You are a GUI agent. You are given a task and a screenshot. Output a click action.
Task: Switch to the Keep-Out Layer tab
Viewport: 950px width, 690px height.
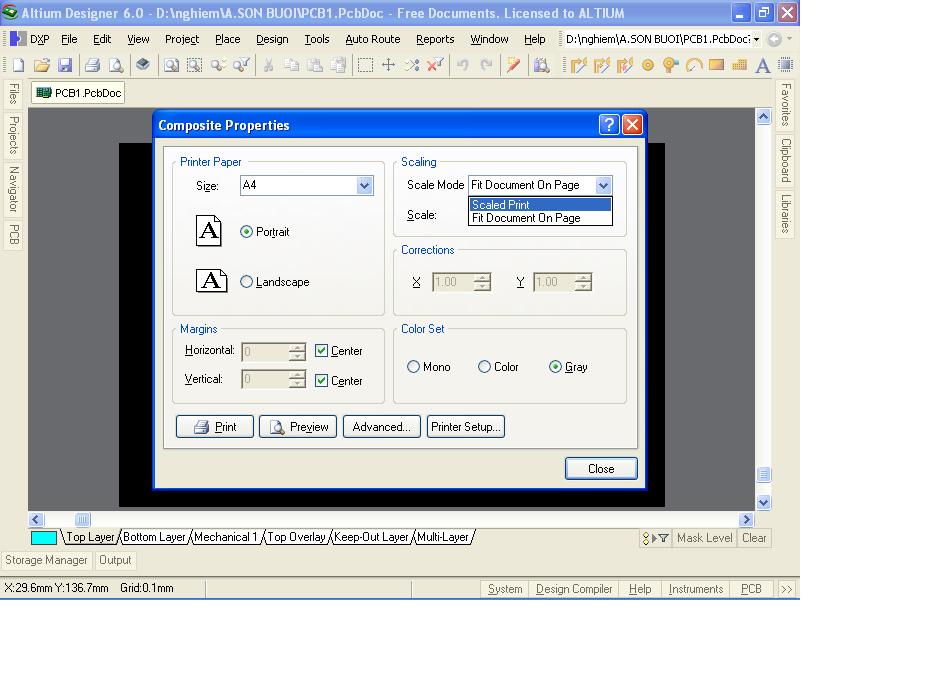(x=371, y=537)
